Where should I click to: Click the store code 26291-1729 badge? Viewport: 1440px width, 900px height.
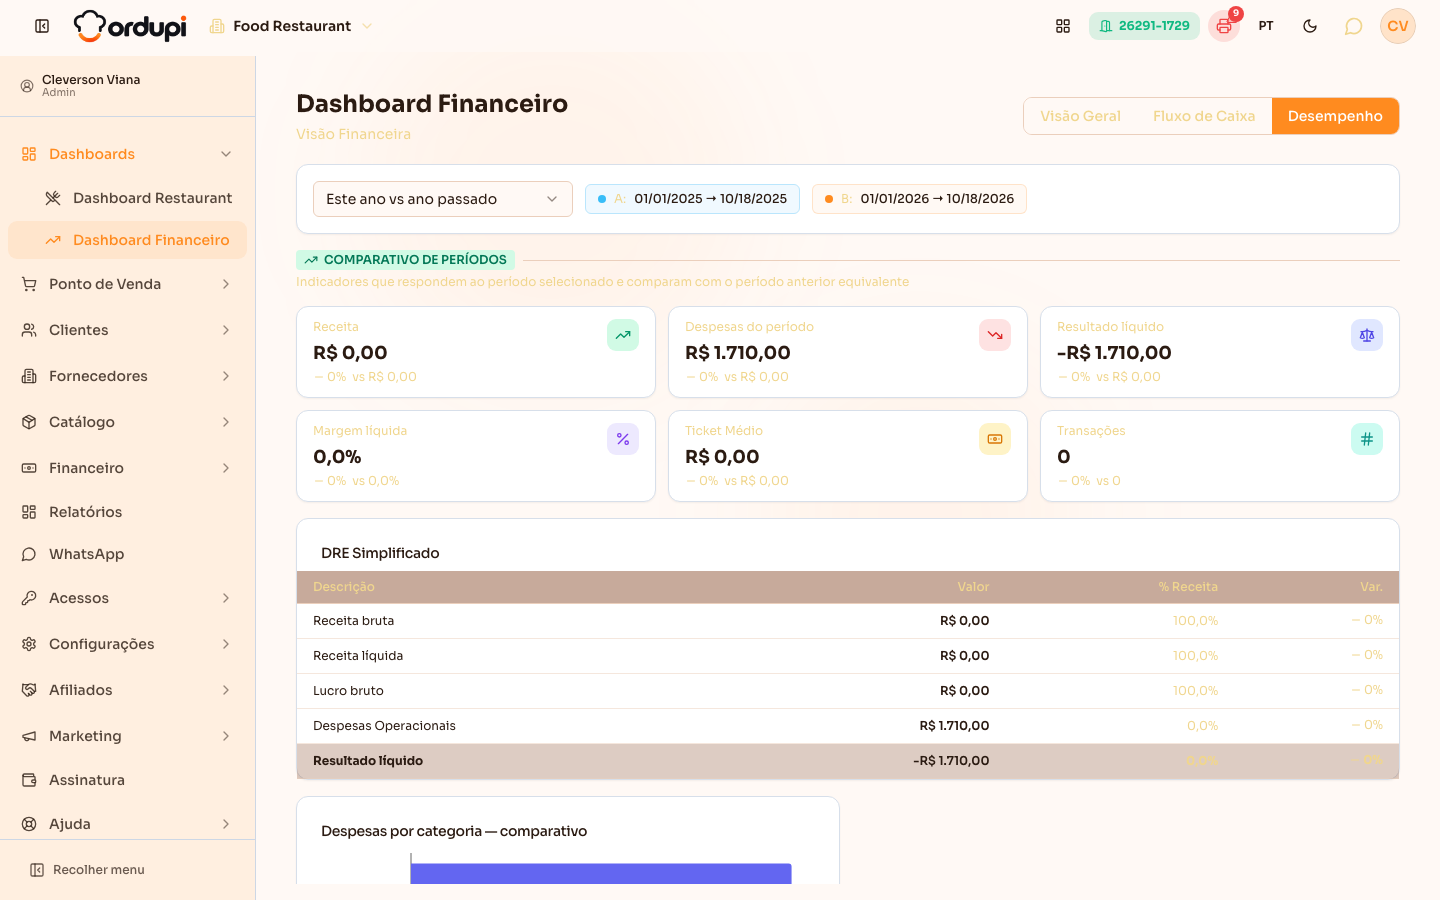pyautogui.click(x=1144, y=26)
